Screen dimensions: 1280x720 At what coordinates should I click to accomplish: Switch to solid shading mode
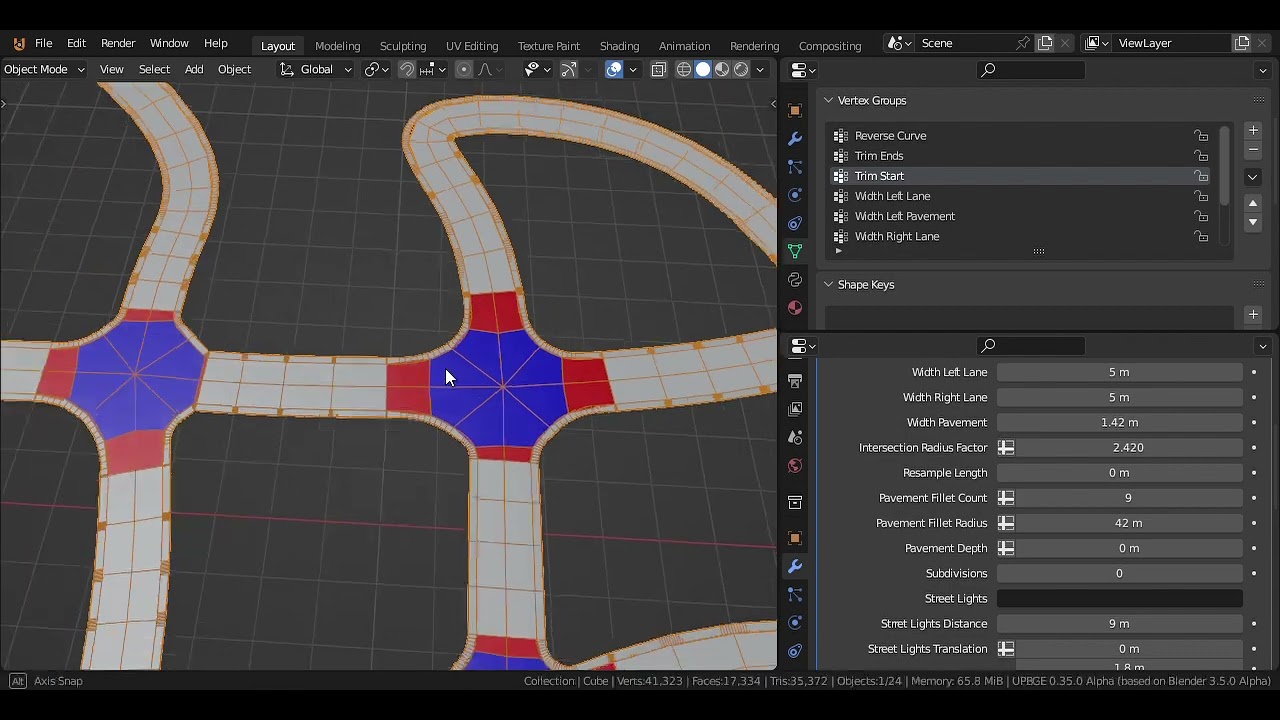pos(703,69)
